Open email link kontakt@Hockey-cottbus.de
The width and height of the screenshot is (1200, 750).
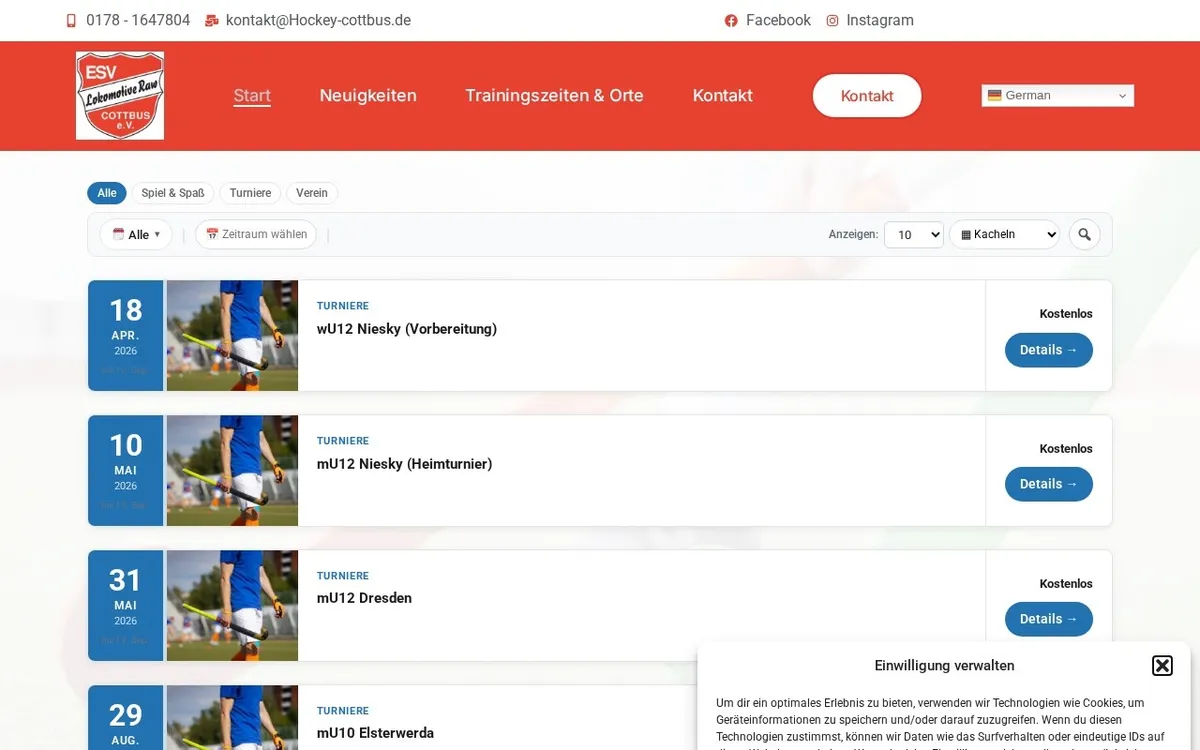click(318, 20)
